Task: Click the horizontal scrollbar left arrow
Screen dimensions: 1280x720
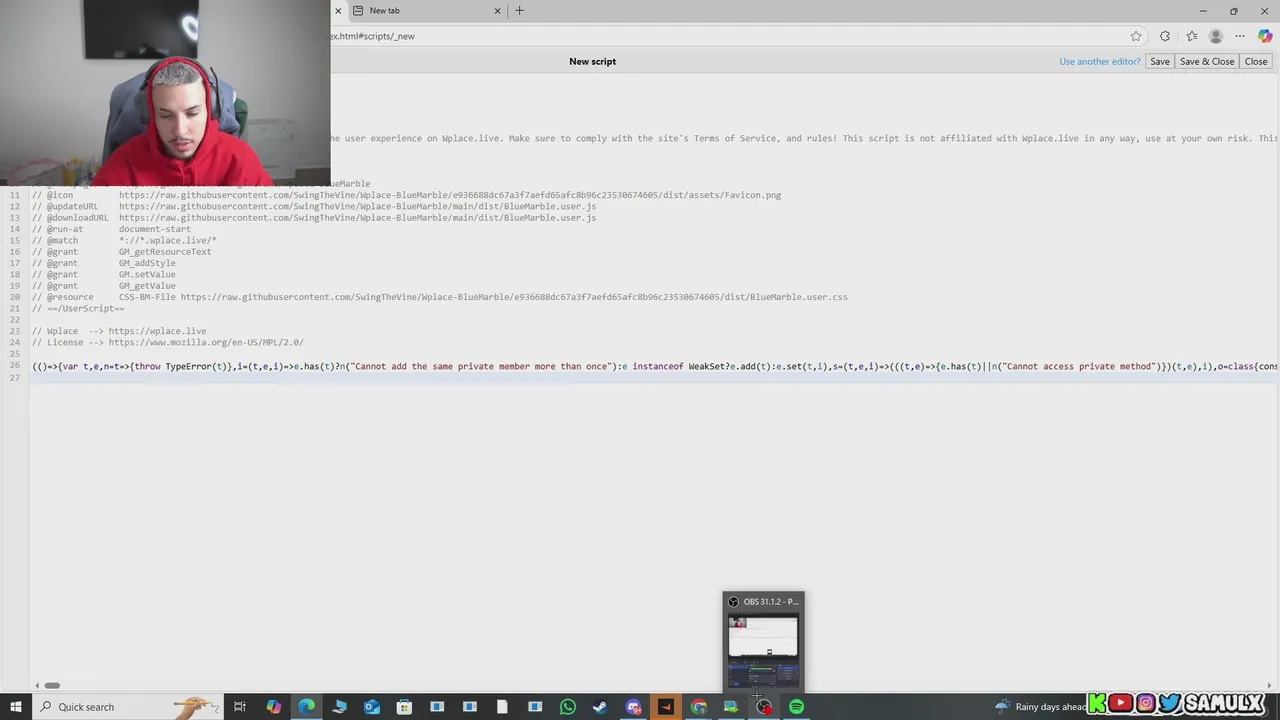Action: (x=37, y=685)
